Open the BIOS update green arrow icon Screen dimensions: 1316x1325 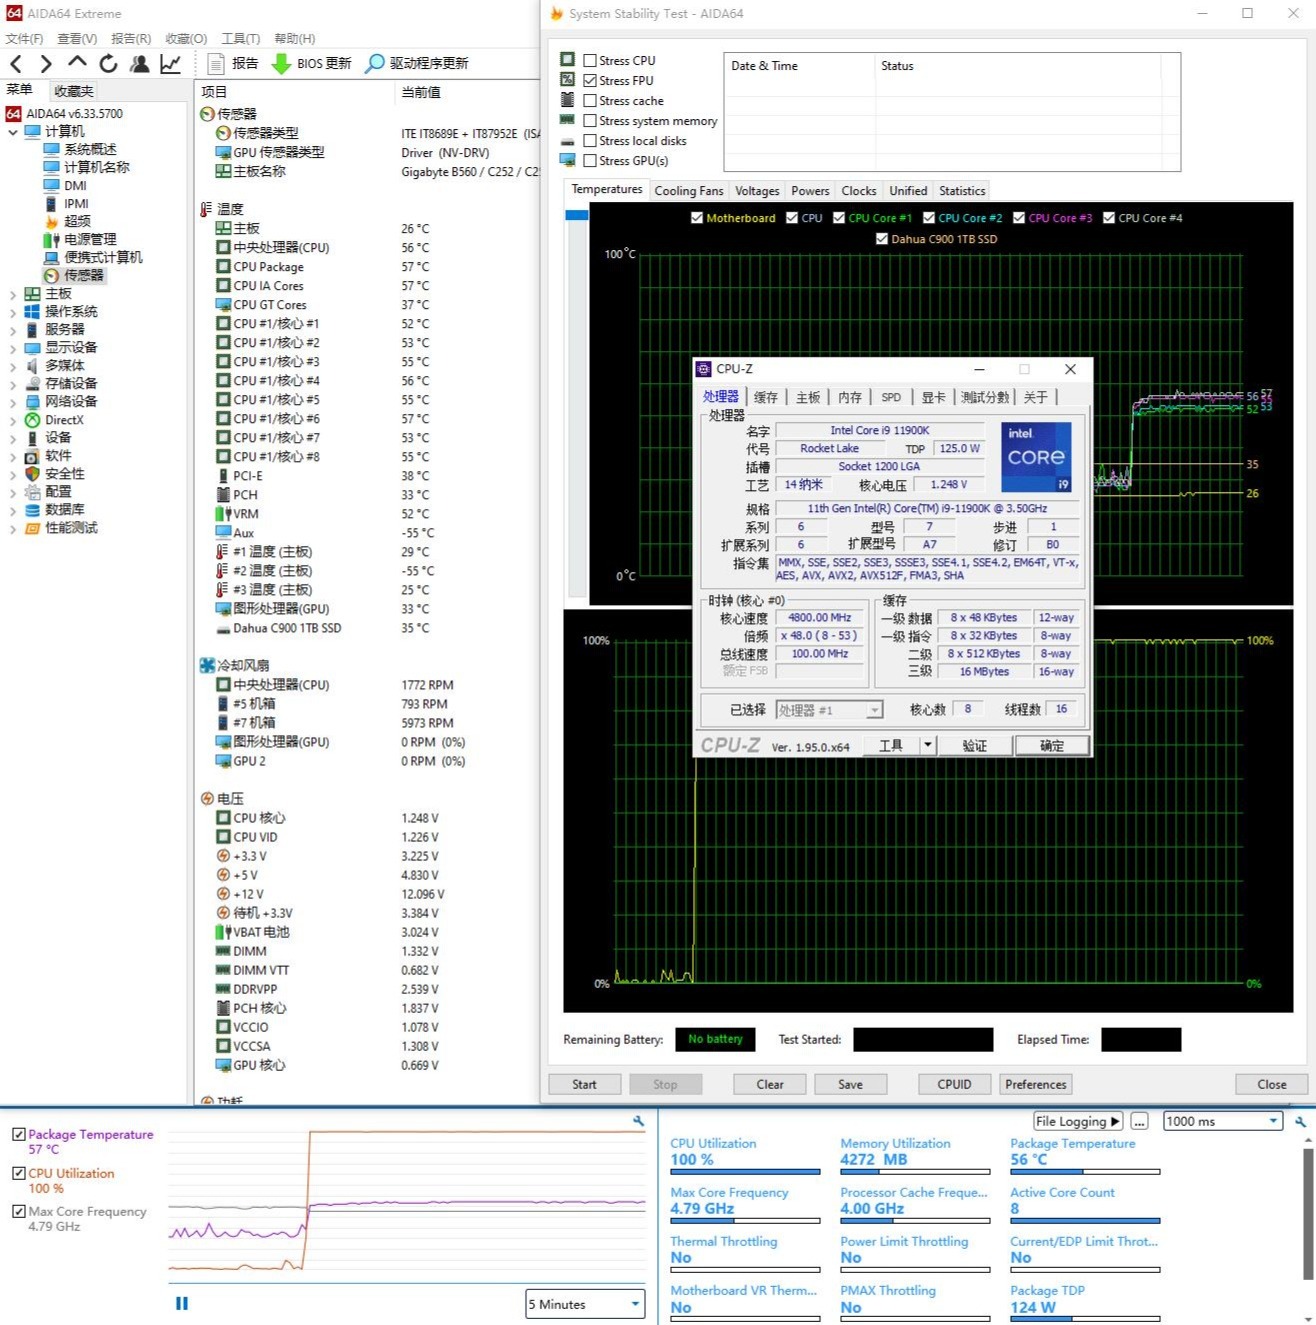tap(281, 64)
